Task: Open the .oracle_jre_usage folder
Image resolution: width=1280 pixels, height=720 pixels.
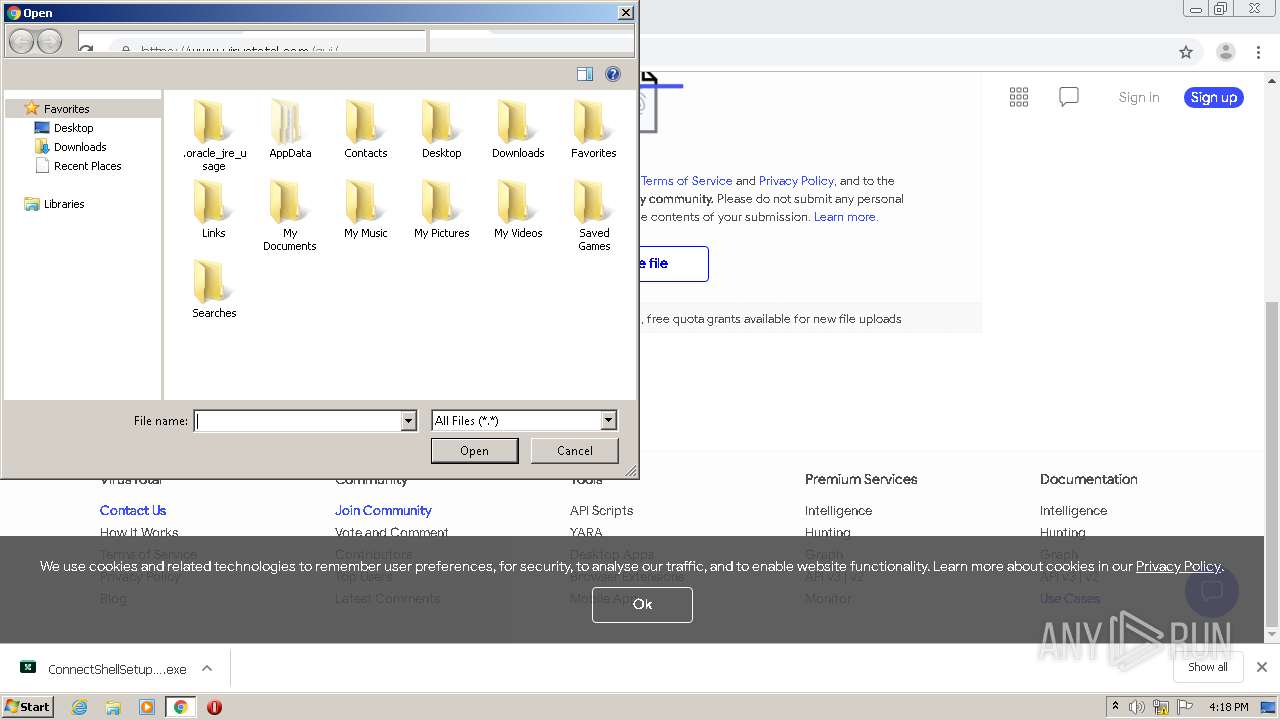Action: [214, 135]
